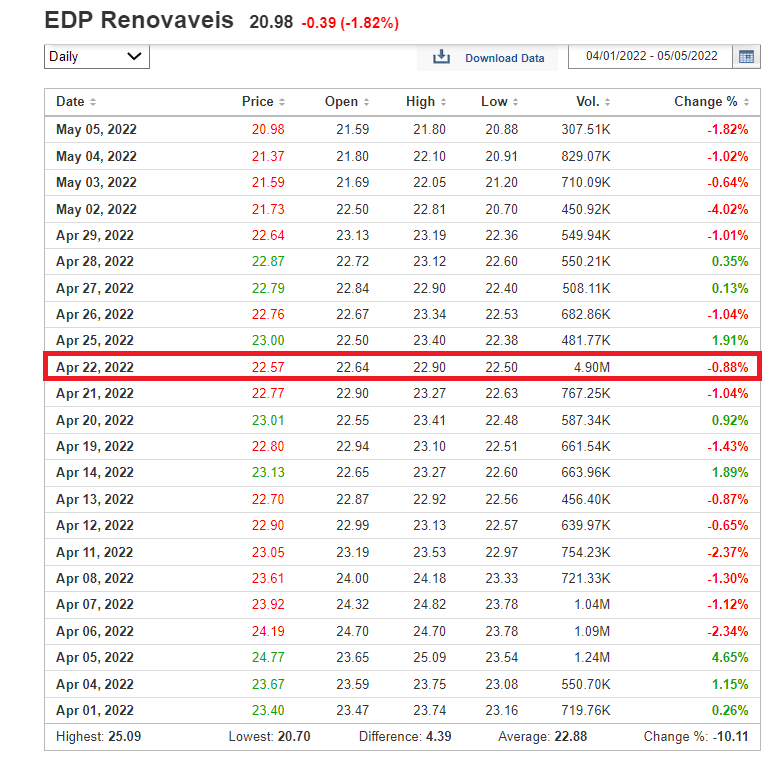This screenshot has width=776, height=778.
Task: Select the Apr 13, 2022 date cell
Action: coord(95,499)
